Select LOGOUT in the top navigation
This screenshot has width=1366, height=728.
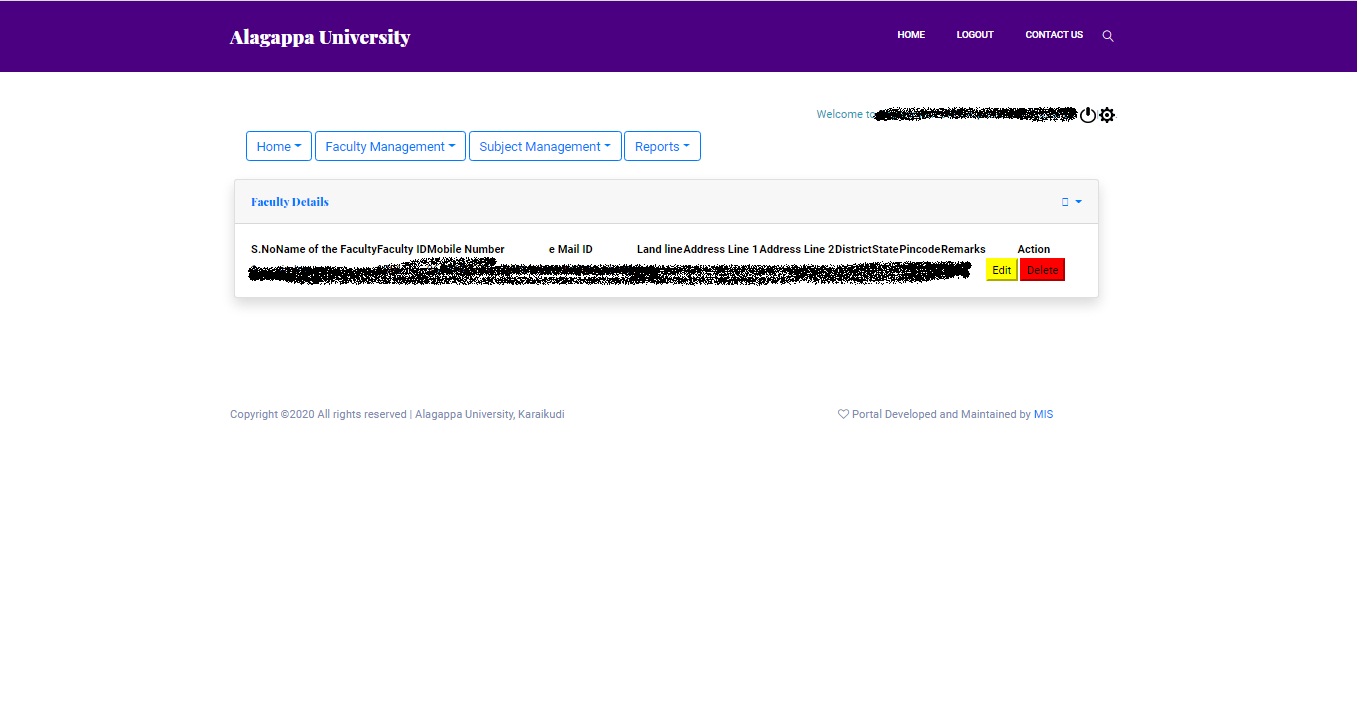[975, 35]
